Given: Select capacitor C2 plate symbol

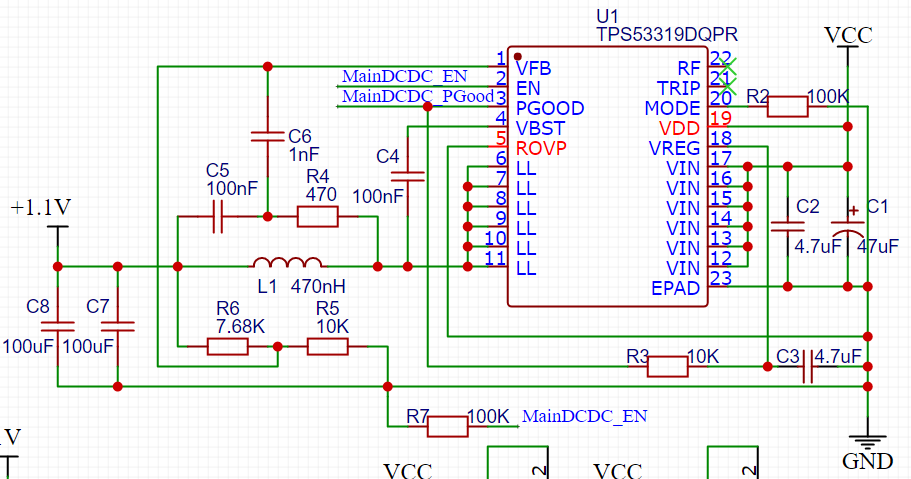Looking at the screenshot, I should point(787,226).
